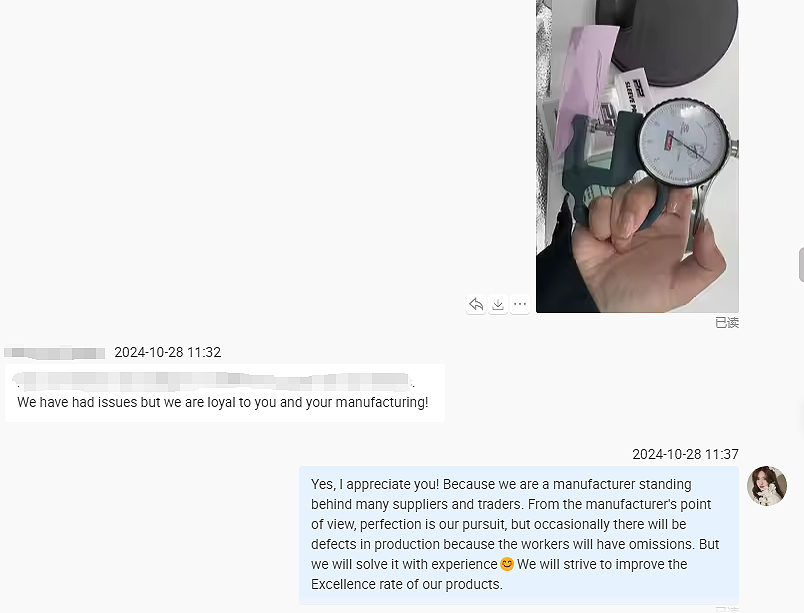Click the blurred first line of received message

[x=214, y=382]
